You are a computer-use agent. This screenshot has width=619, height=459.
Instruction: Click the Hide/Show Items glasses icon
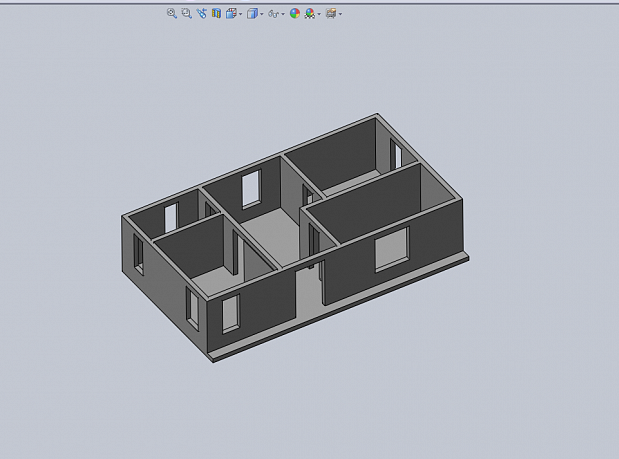click(x=273, y=14)
